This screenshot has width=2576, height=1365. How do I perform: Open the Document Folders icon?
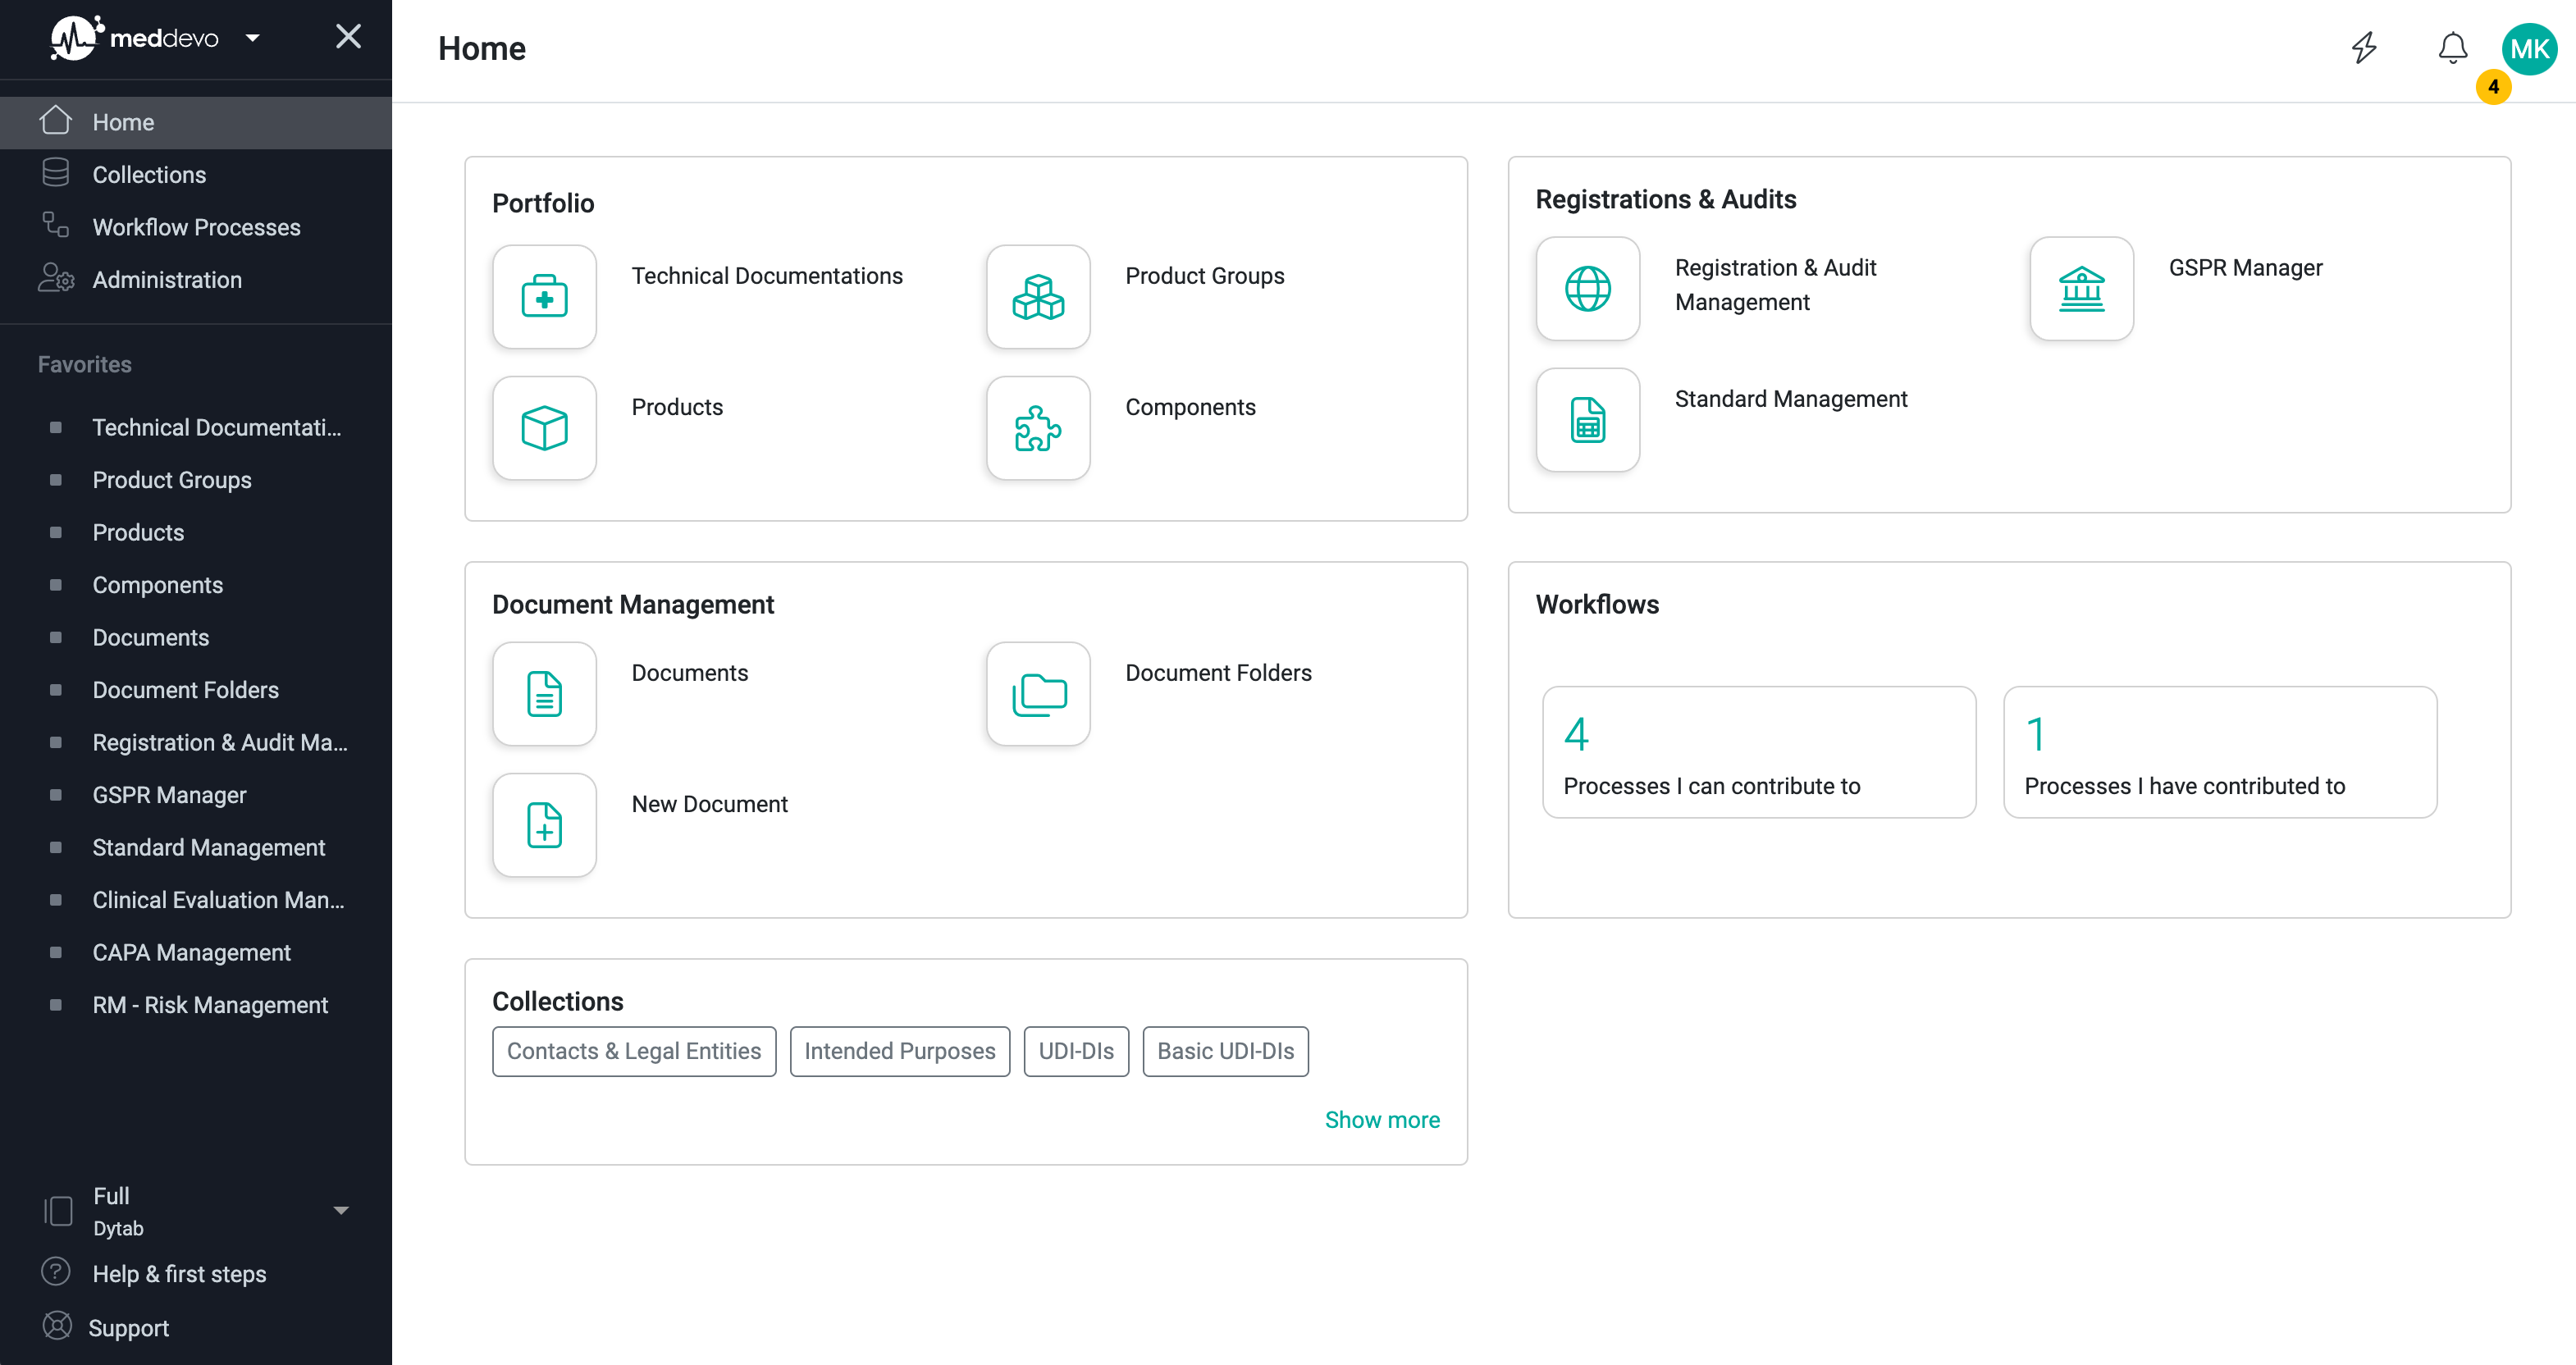pos(1038,693)
